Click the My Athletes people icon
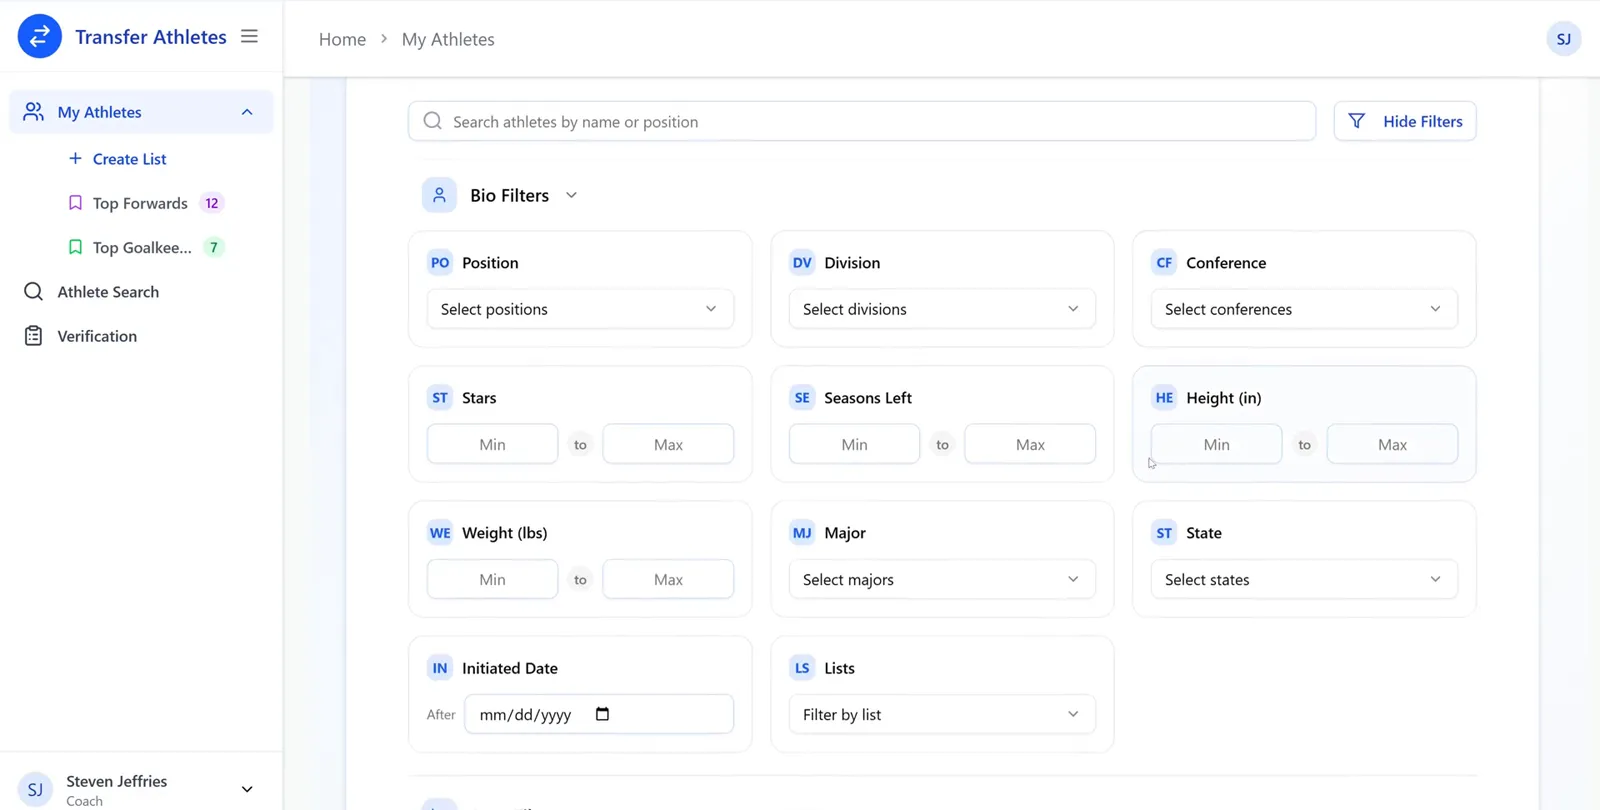 click(x=34, y=112)
